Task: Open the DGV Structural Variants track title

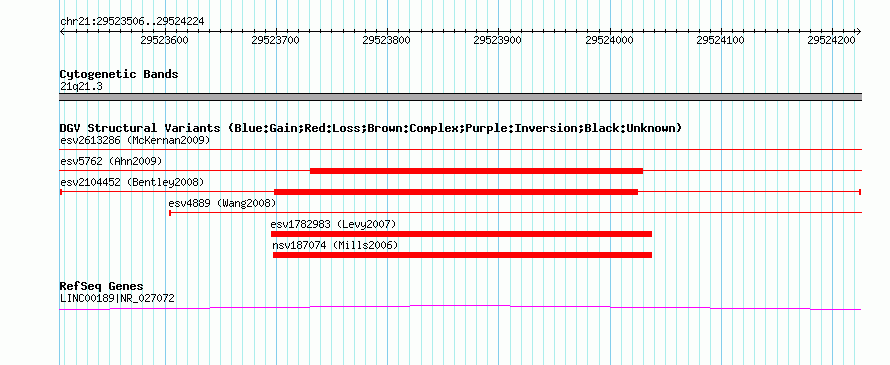Action: point(371,128)
